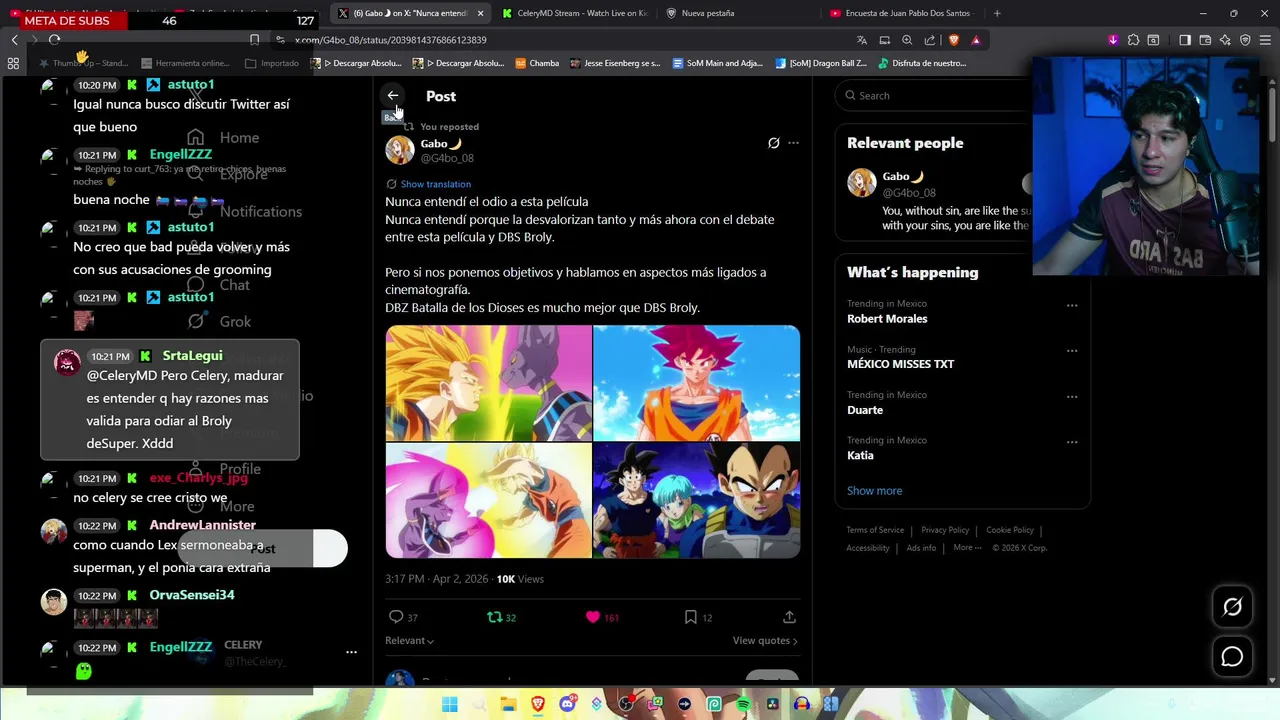The width and height of the screenshot is (1280, 720).
Task: Open MÉXICO MISSES TXT trend
Action: coord(900,364)
